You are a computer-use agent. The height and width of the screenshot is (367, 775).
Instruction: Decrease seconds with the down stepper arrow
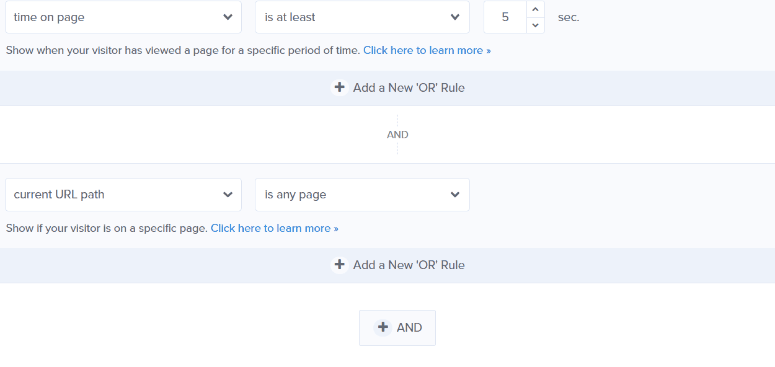pos(535,25)
